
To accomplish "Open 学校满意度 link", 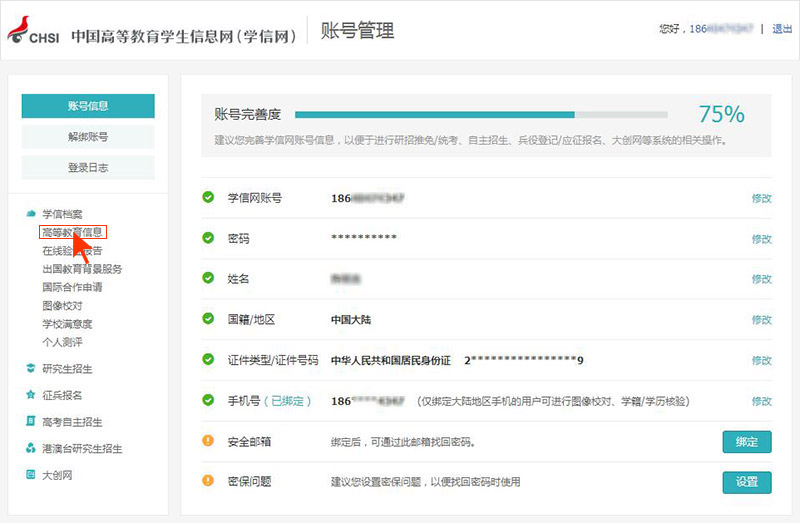I will tap(67, 324).
